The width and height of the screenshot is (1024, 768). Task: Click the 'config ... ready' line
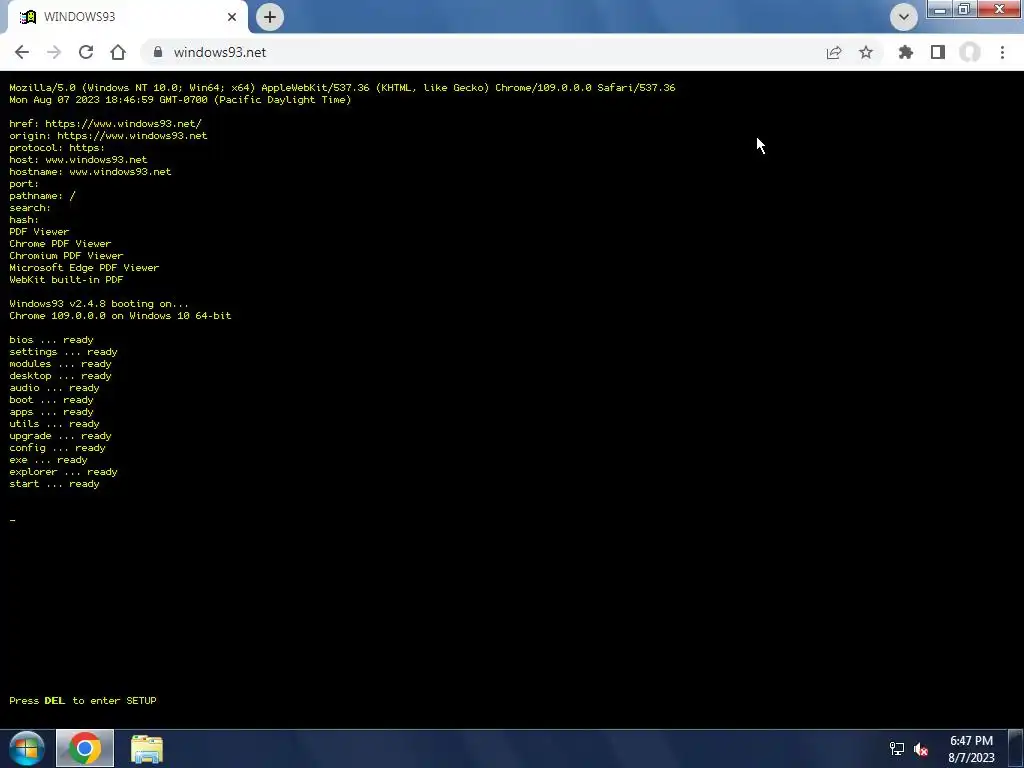[57, 448]
